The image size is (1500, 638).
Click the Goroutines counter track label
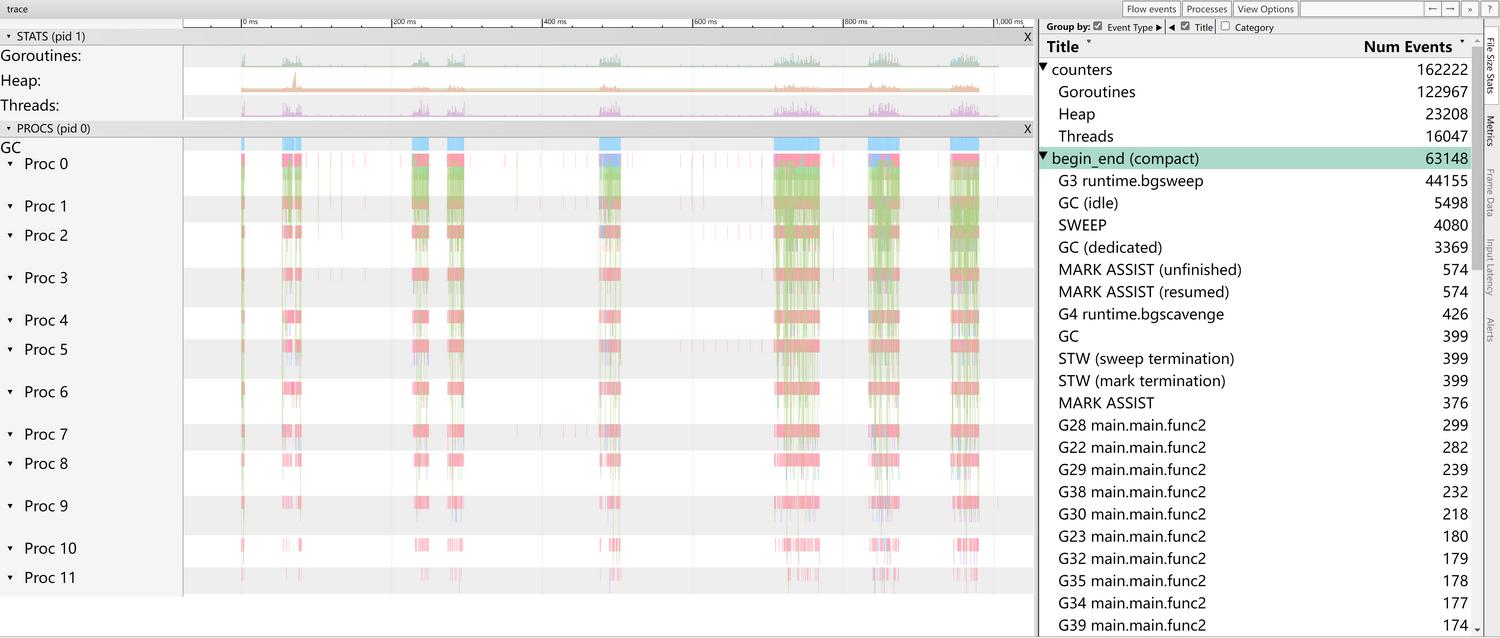click(41, 56)
